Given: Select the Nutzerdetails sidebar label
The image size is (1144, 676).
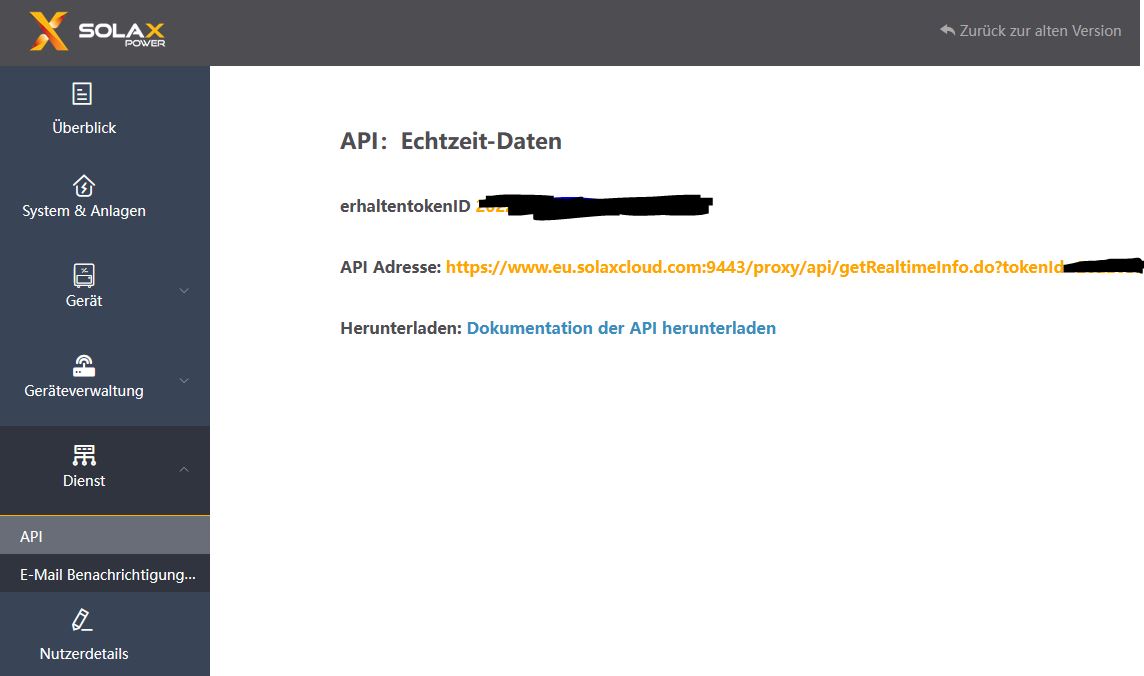Looking at the screenshot, I should click(84, 653).
